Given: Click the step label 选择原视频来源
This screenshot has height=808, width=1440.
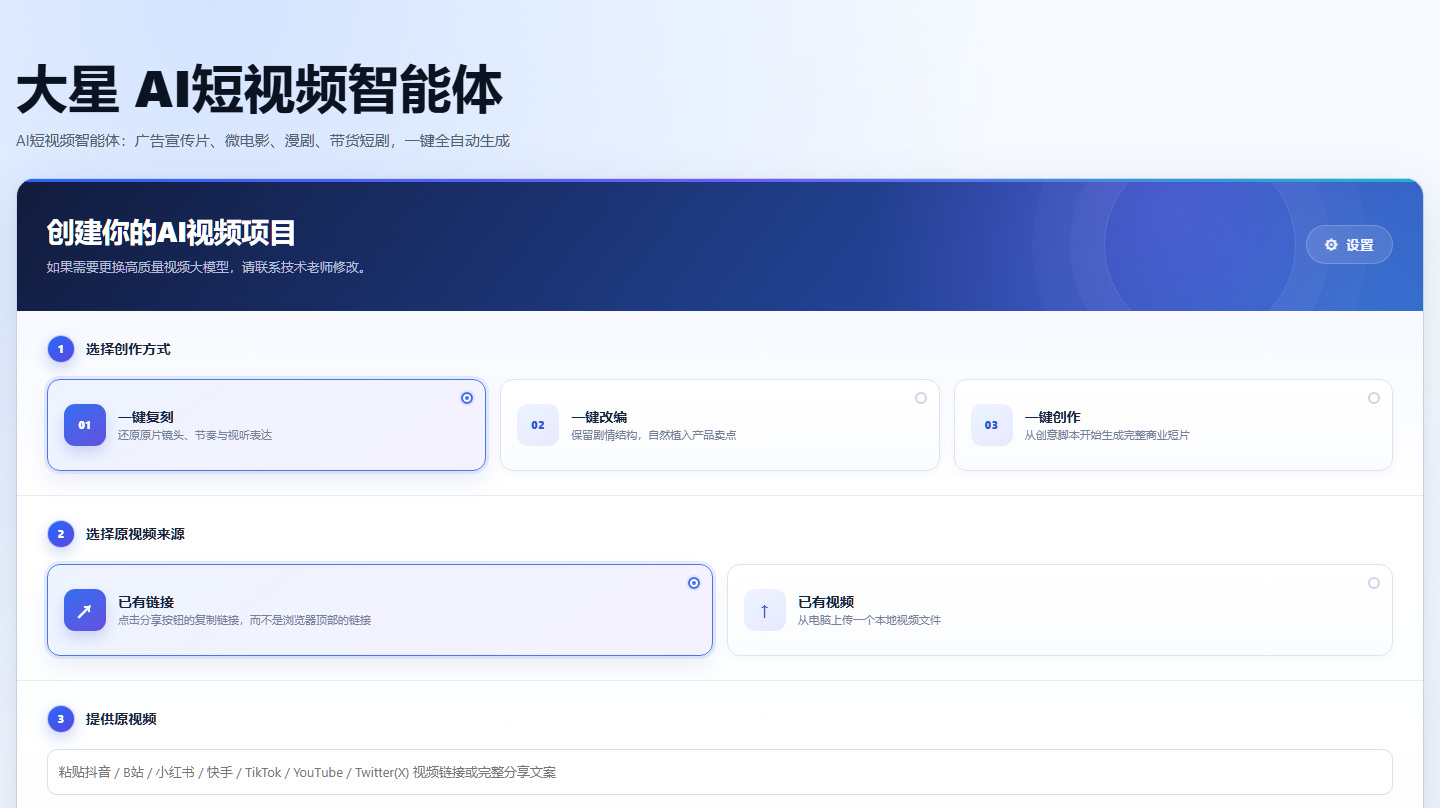Looking at the screenshot, I should (x=135, y=534).
